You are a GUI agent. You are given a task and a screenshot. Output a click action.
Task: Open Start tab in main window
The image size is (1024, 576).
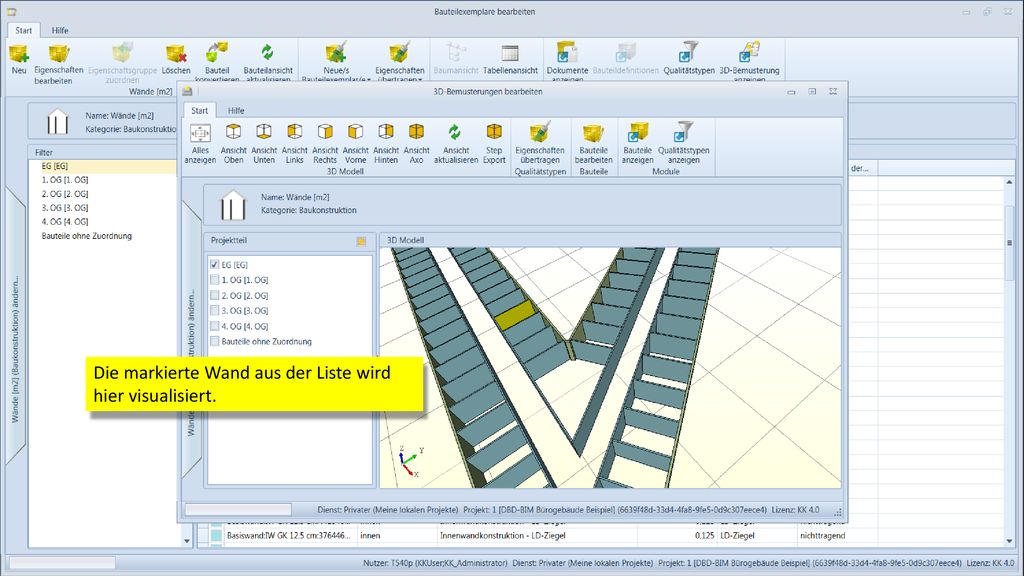pyautogui.click(x=24, y=30)
